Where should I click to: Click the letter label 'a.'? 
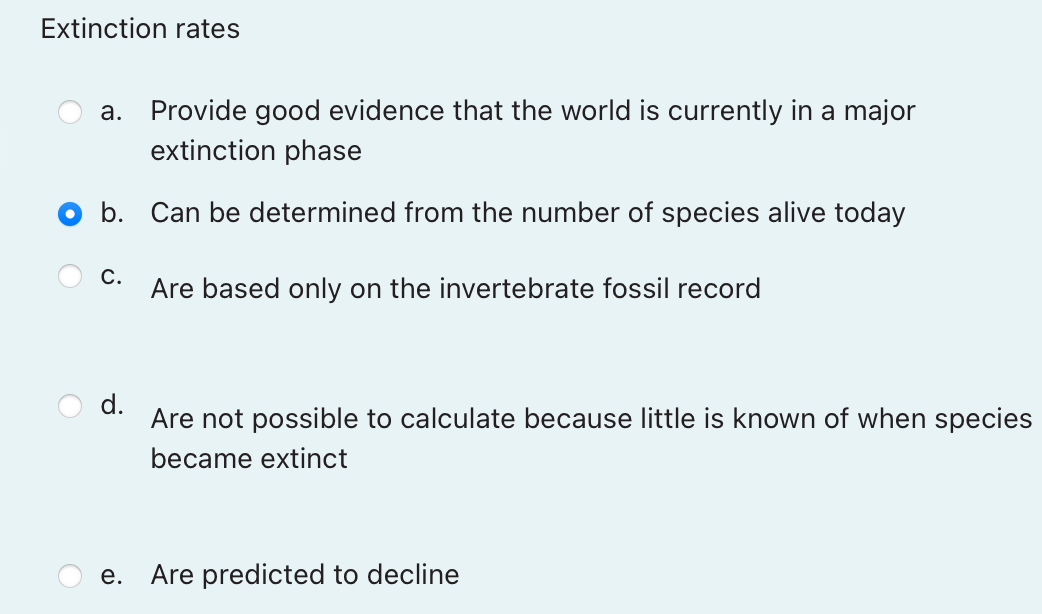[111, 111]
